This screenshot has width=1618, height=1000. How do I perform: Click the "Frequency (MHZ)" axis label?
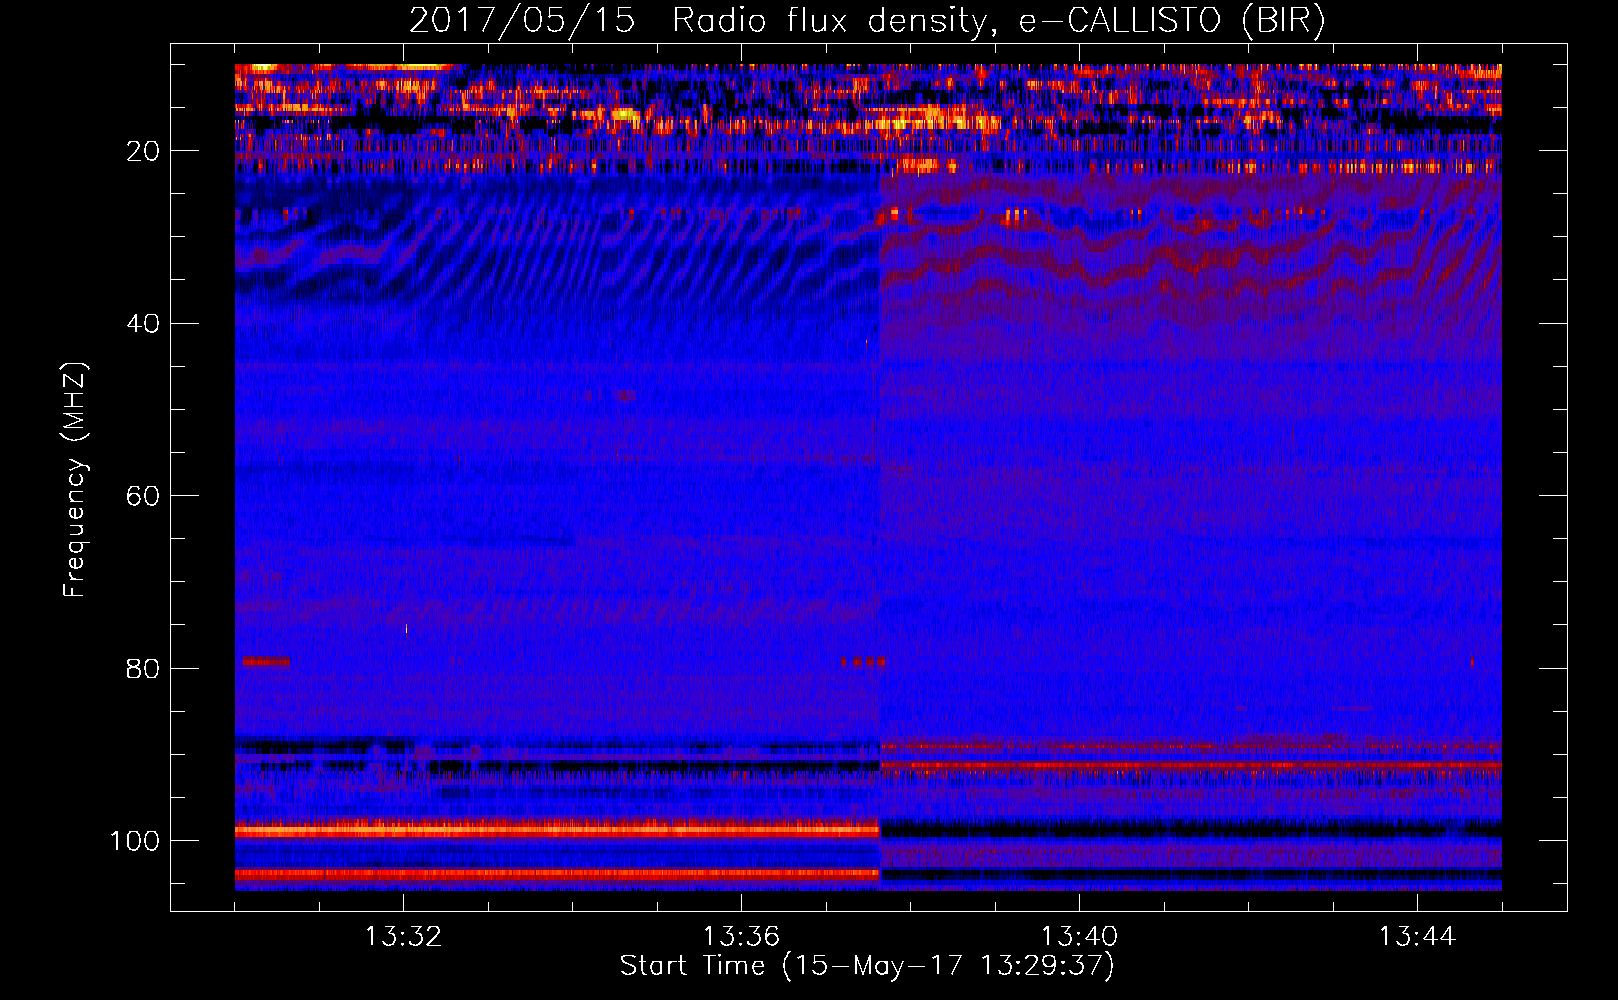76,479
